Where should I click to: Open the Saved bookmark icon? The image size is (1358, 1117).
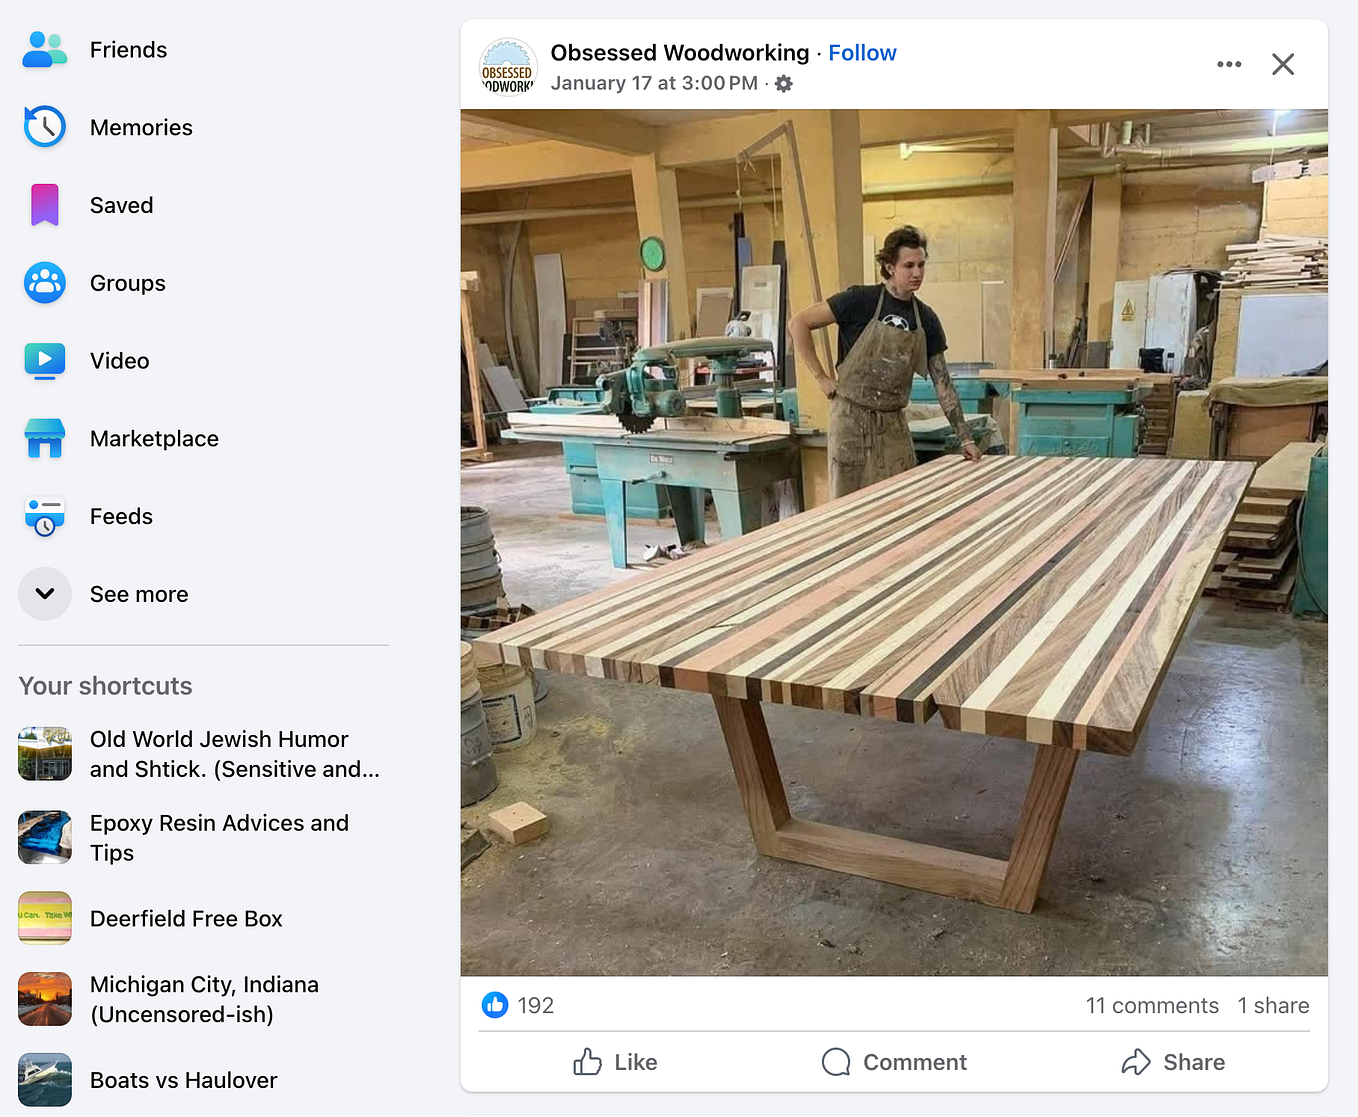[x=45, y=205]
